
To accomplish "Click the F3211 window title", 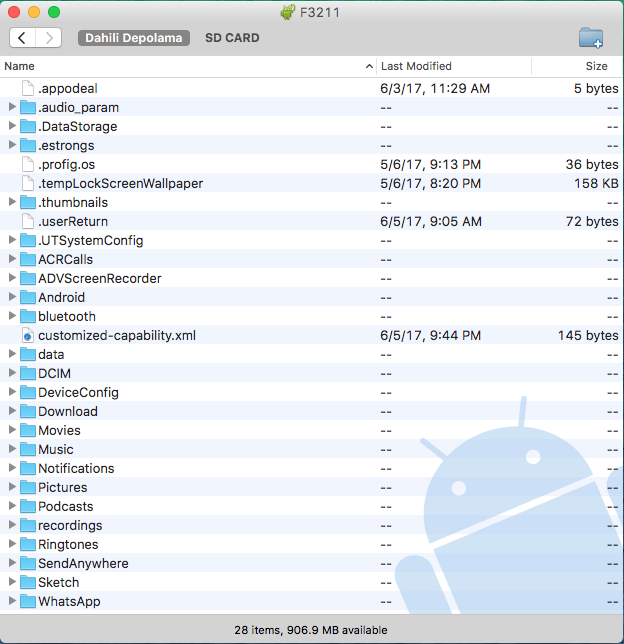I will 320,13.
